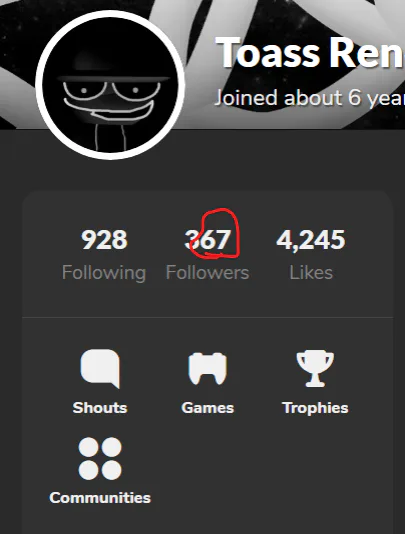Viewport: 405px width, 534px height.
Task: Click the red hand-drawn circle annotation
Action: coord(215,234)
